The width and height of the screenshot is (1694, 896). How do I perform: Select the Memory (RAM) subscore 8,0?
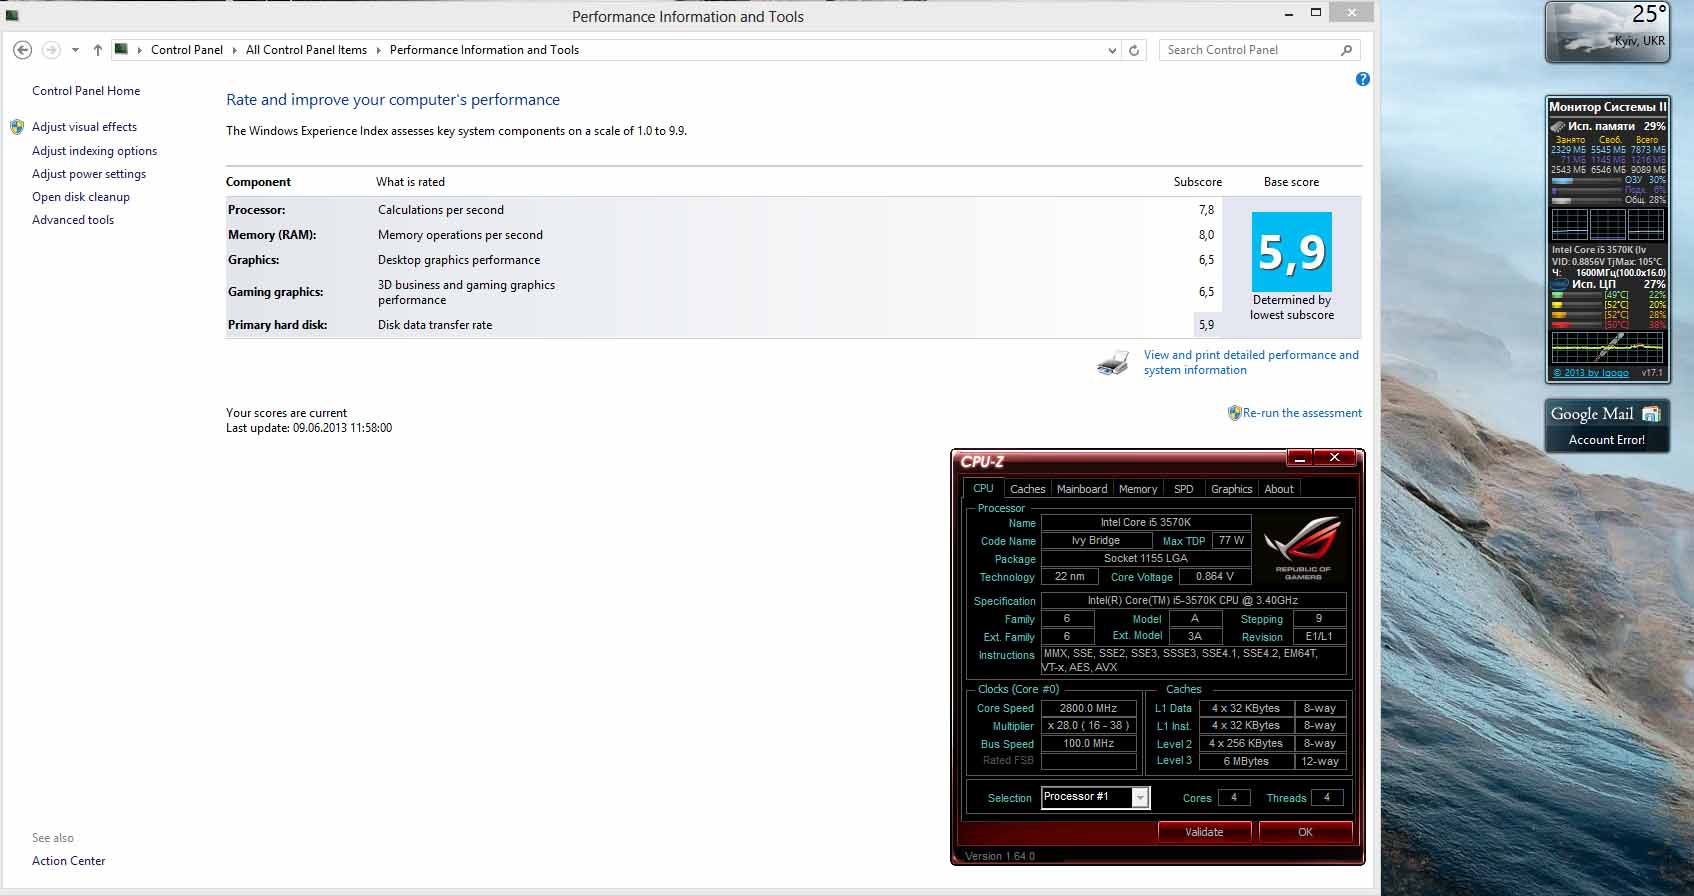[x=1206, y=235]
